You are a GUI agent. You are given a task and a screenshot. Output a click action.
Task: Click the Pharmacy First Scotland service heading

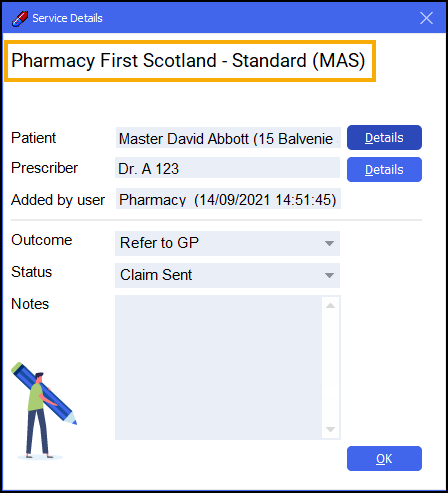pos(190,61)
